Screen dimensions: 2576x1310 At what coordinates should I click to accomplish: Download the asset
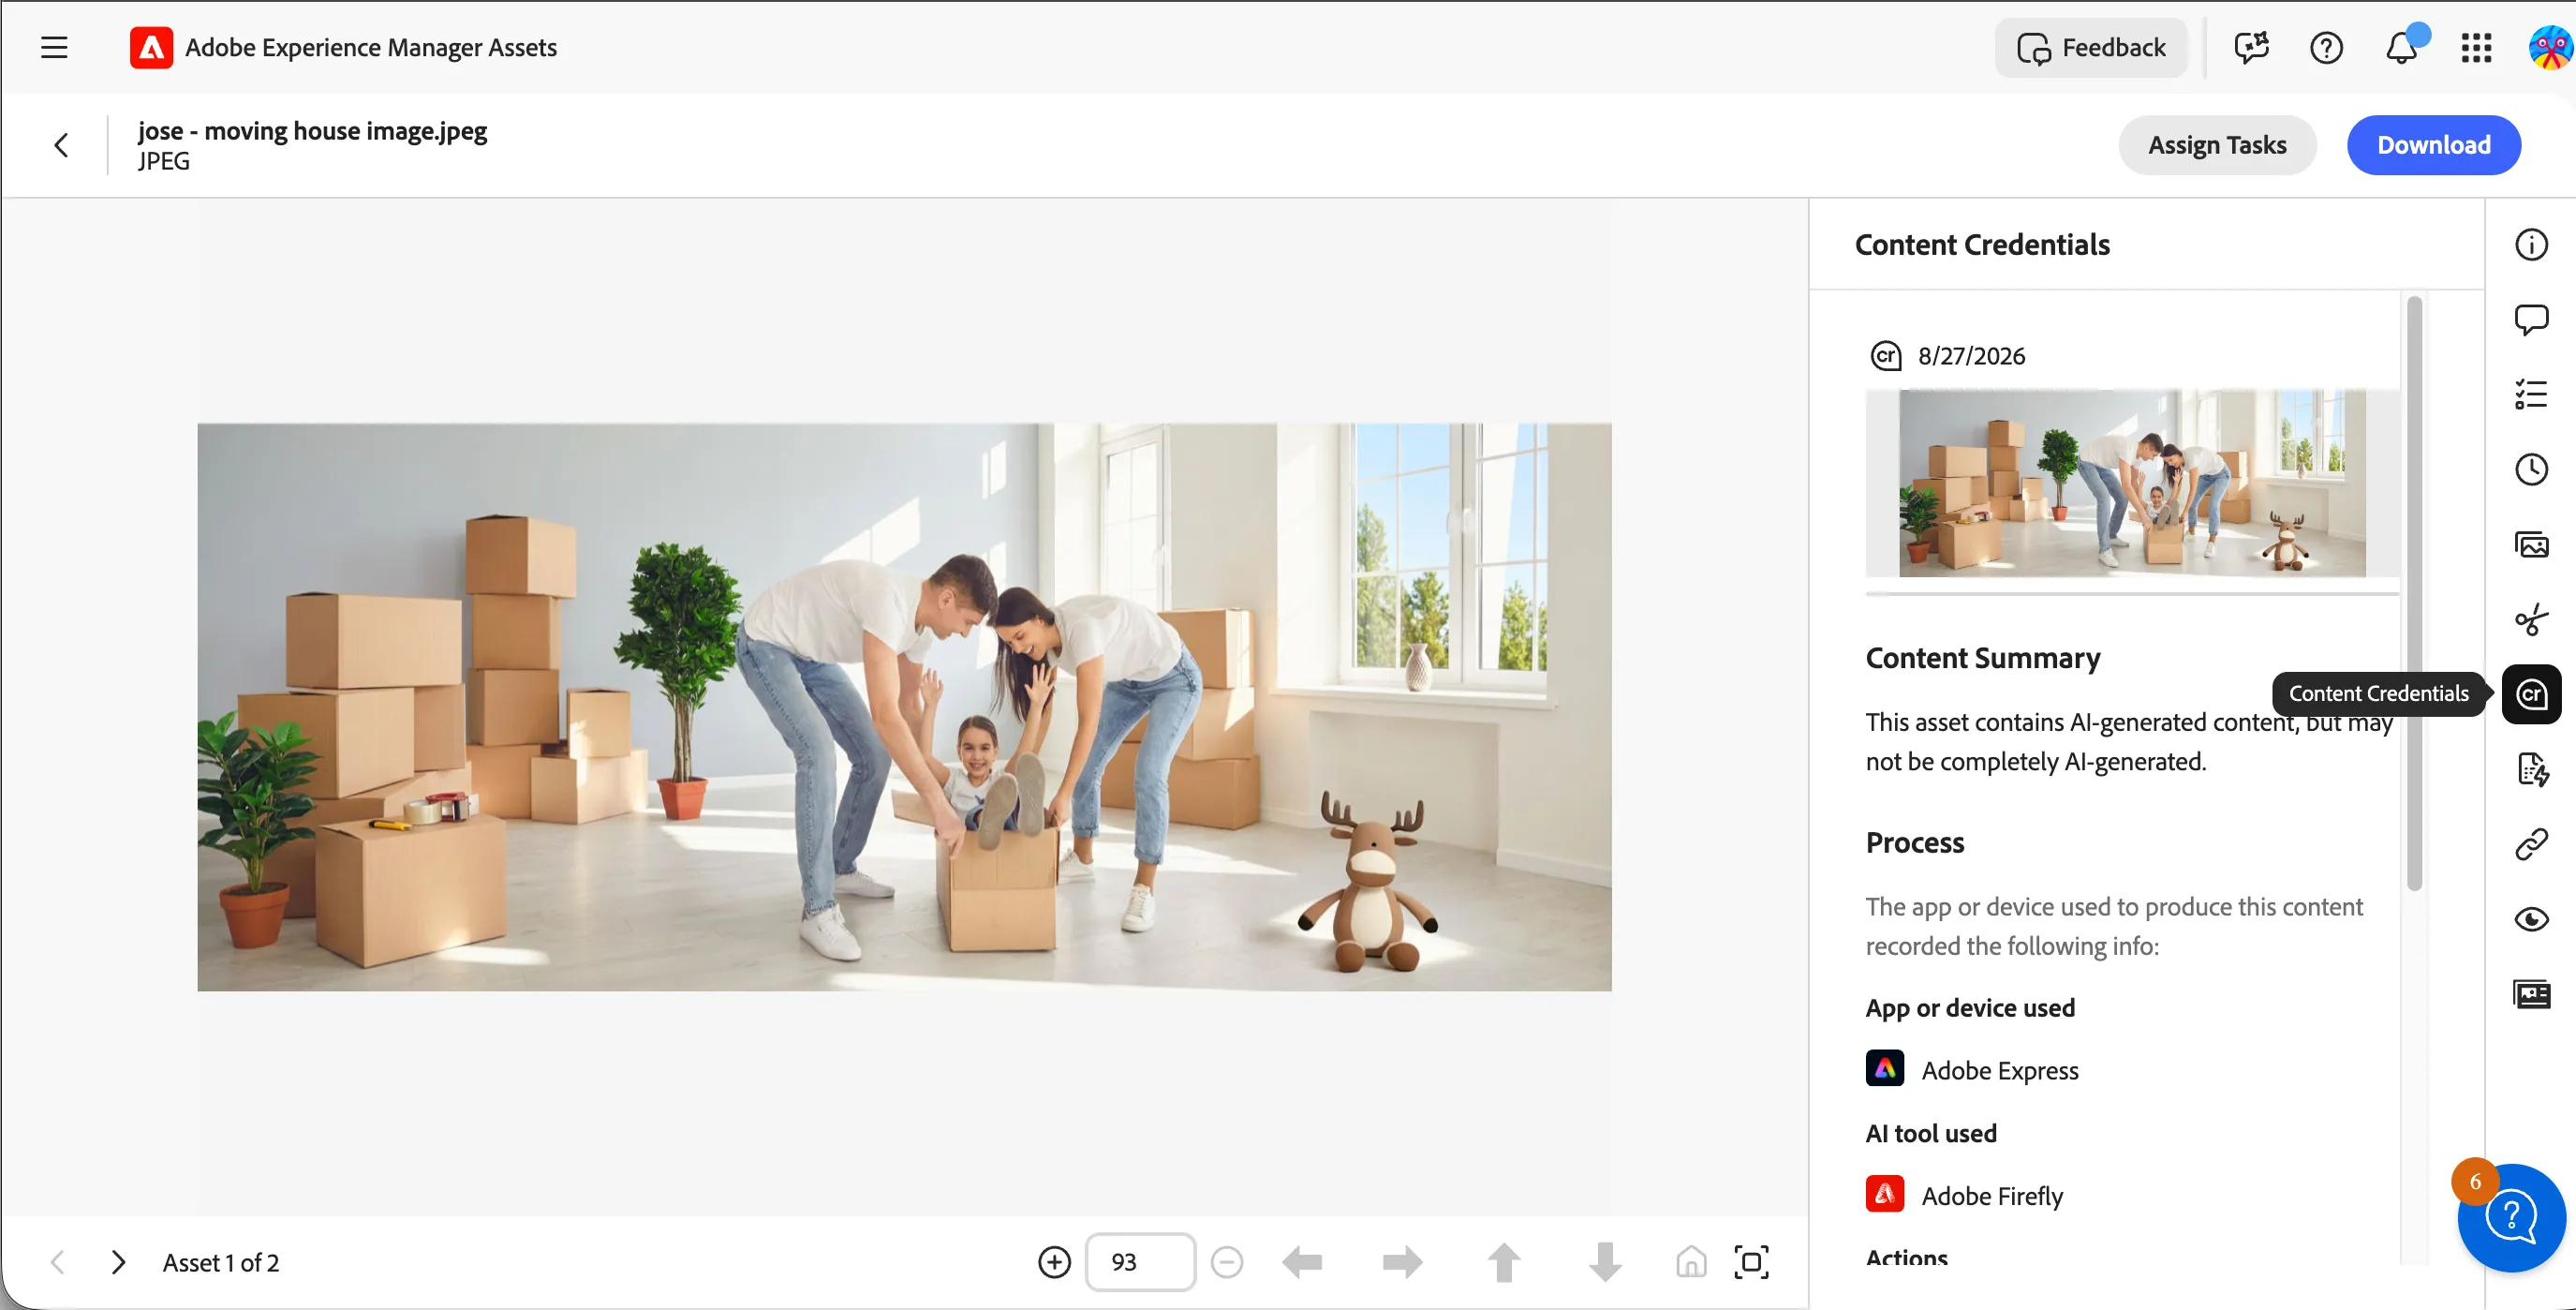click(x=2433, y=145)
